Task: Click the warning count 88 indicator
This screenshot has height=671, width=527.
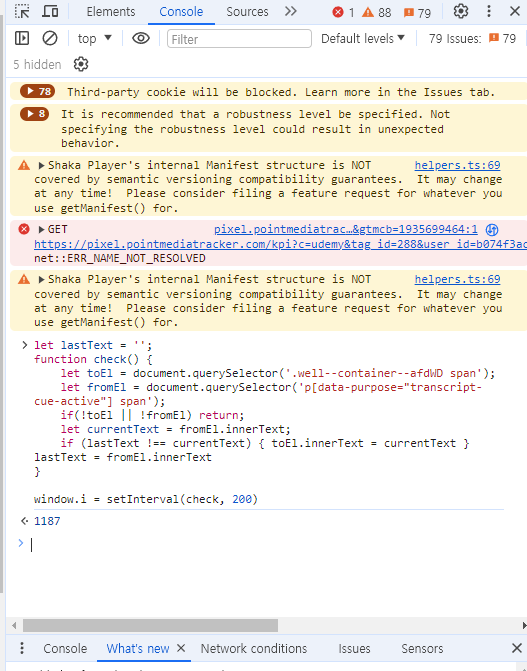Action: (377, 12)
